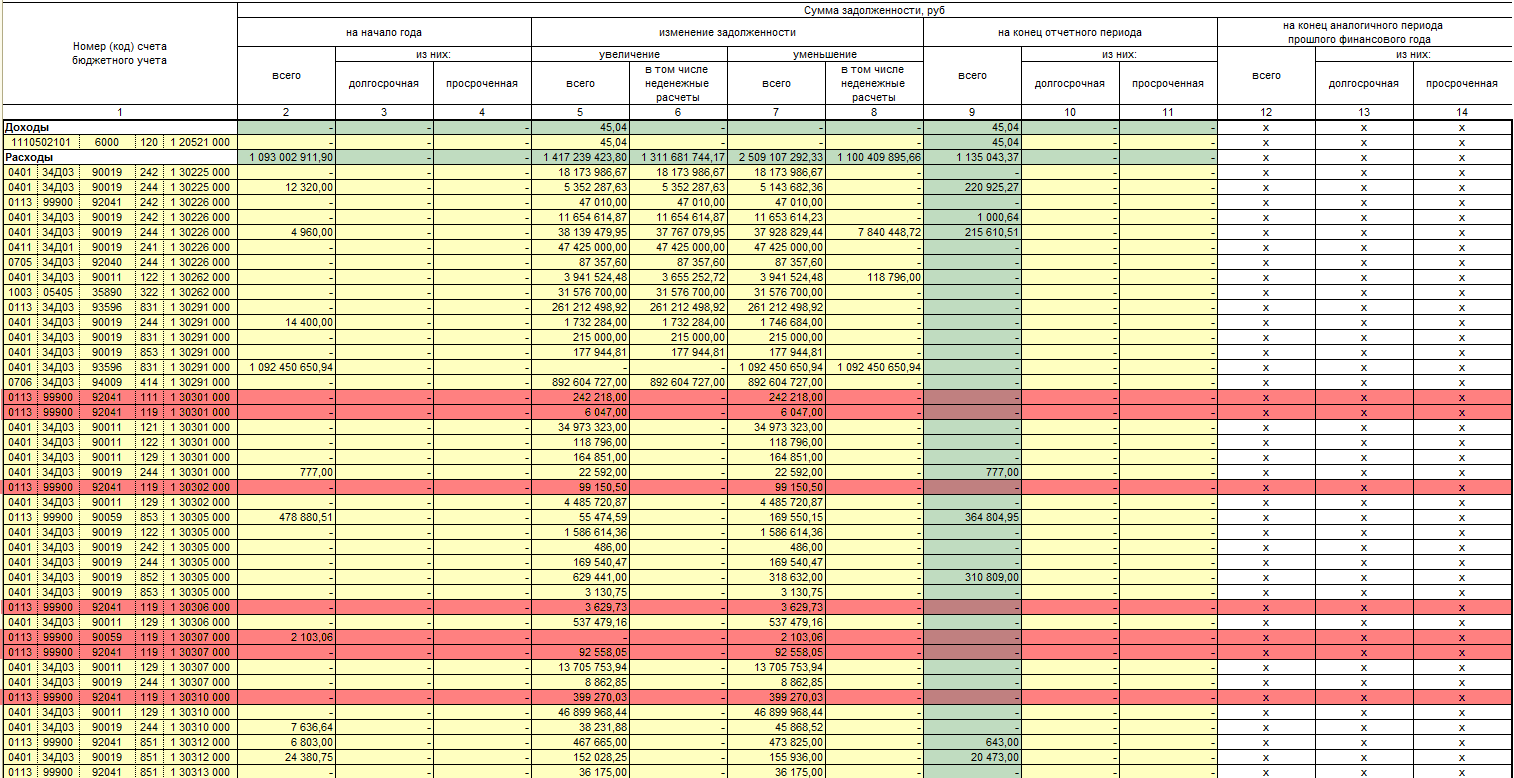Click header 'на конец аналогичного периода прошлого финансового года'
The width and height of the screenshot is (1514, 778).
click(x=1364, y=32)
